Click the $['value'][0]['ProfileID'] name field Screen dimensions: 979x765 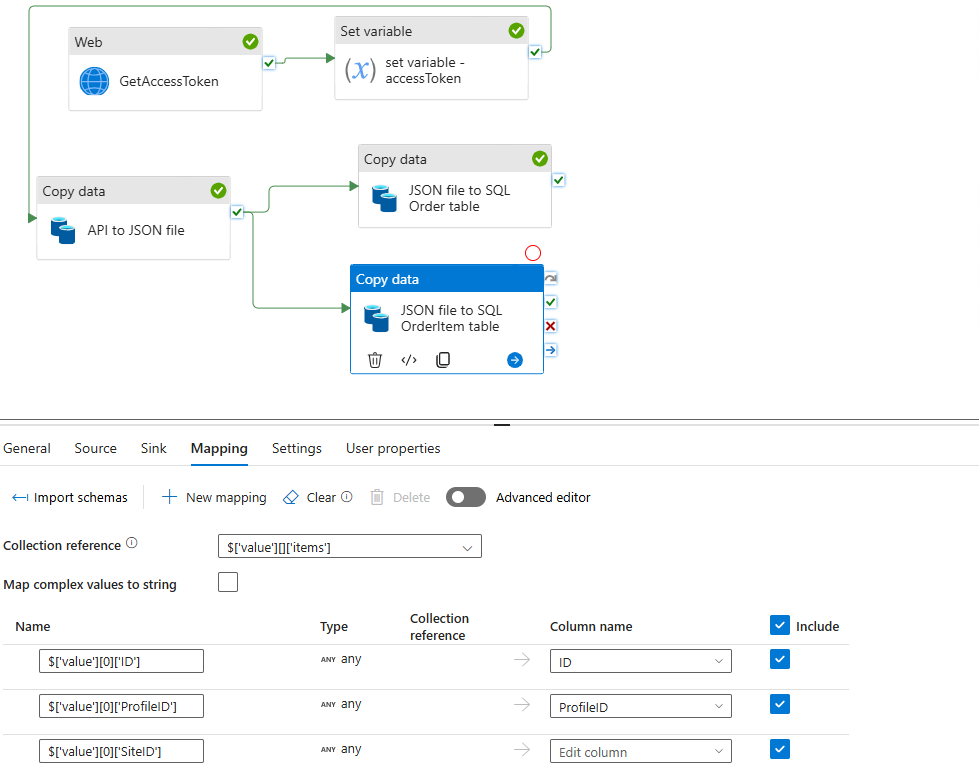tap(121, 706)
